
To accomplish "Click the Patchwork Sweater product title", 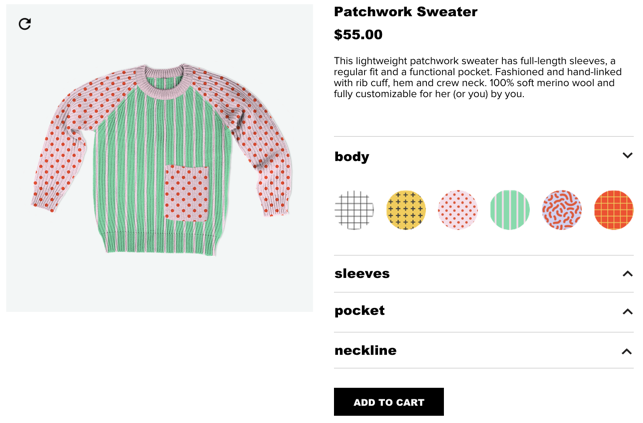I will point(406,12).
